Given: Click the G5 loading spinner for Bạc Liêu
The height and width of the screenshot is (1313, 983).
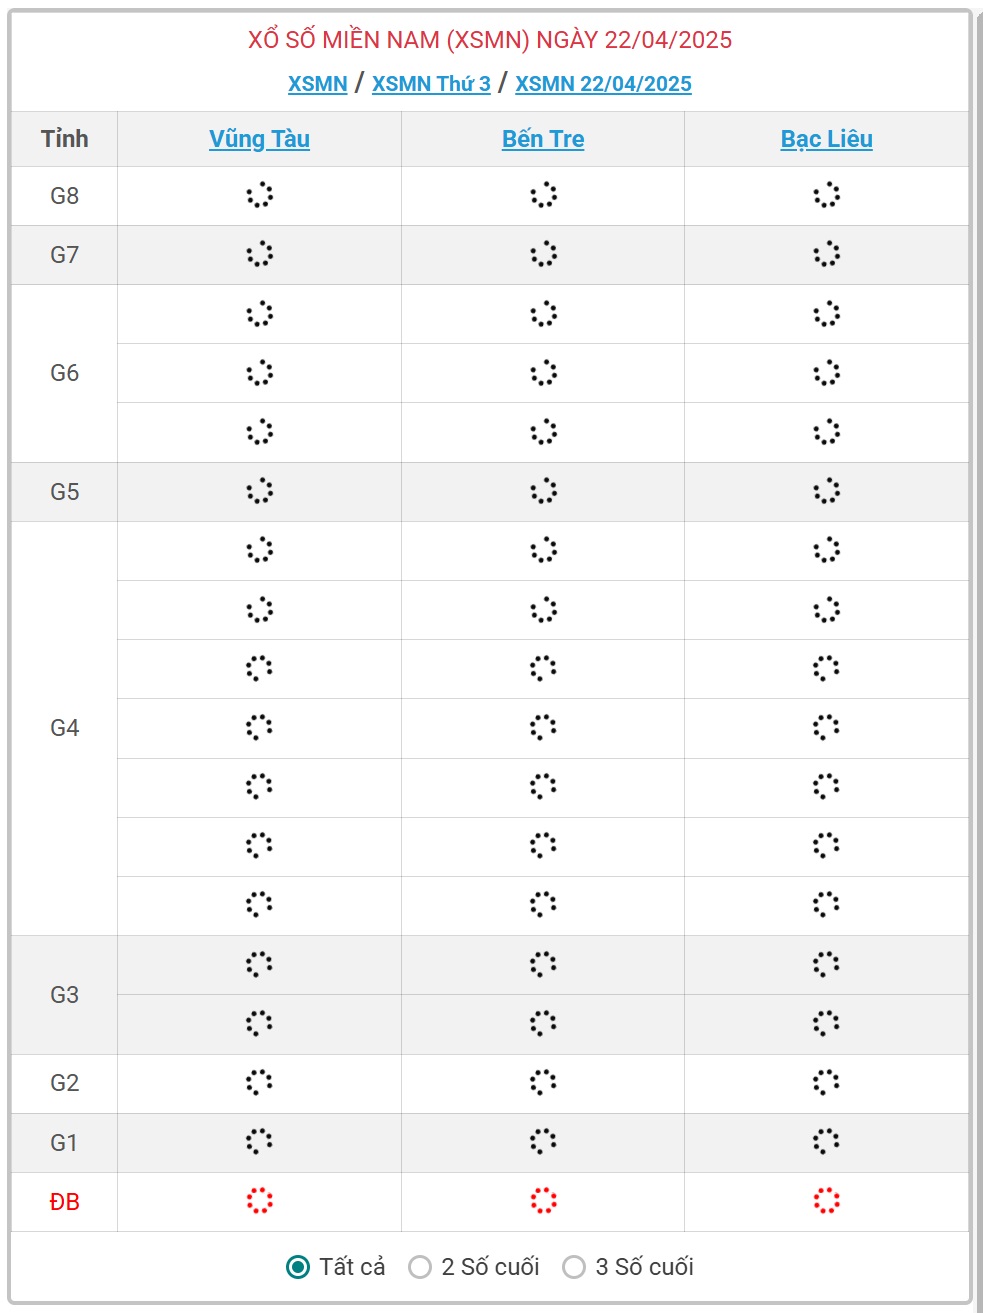Looking at the screenshot, I should coord(826,491).
